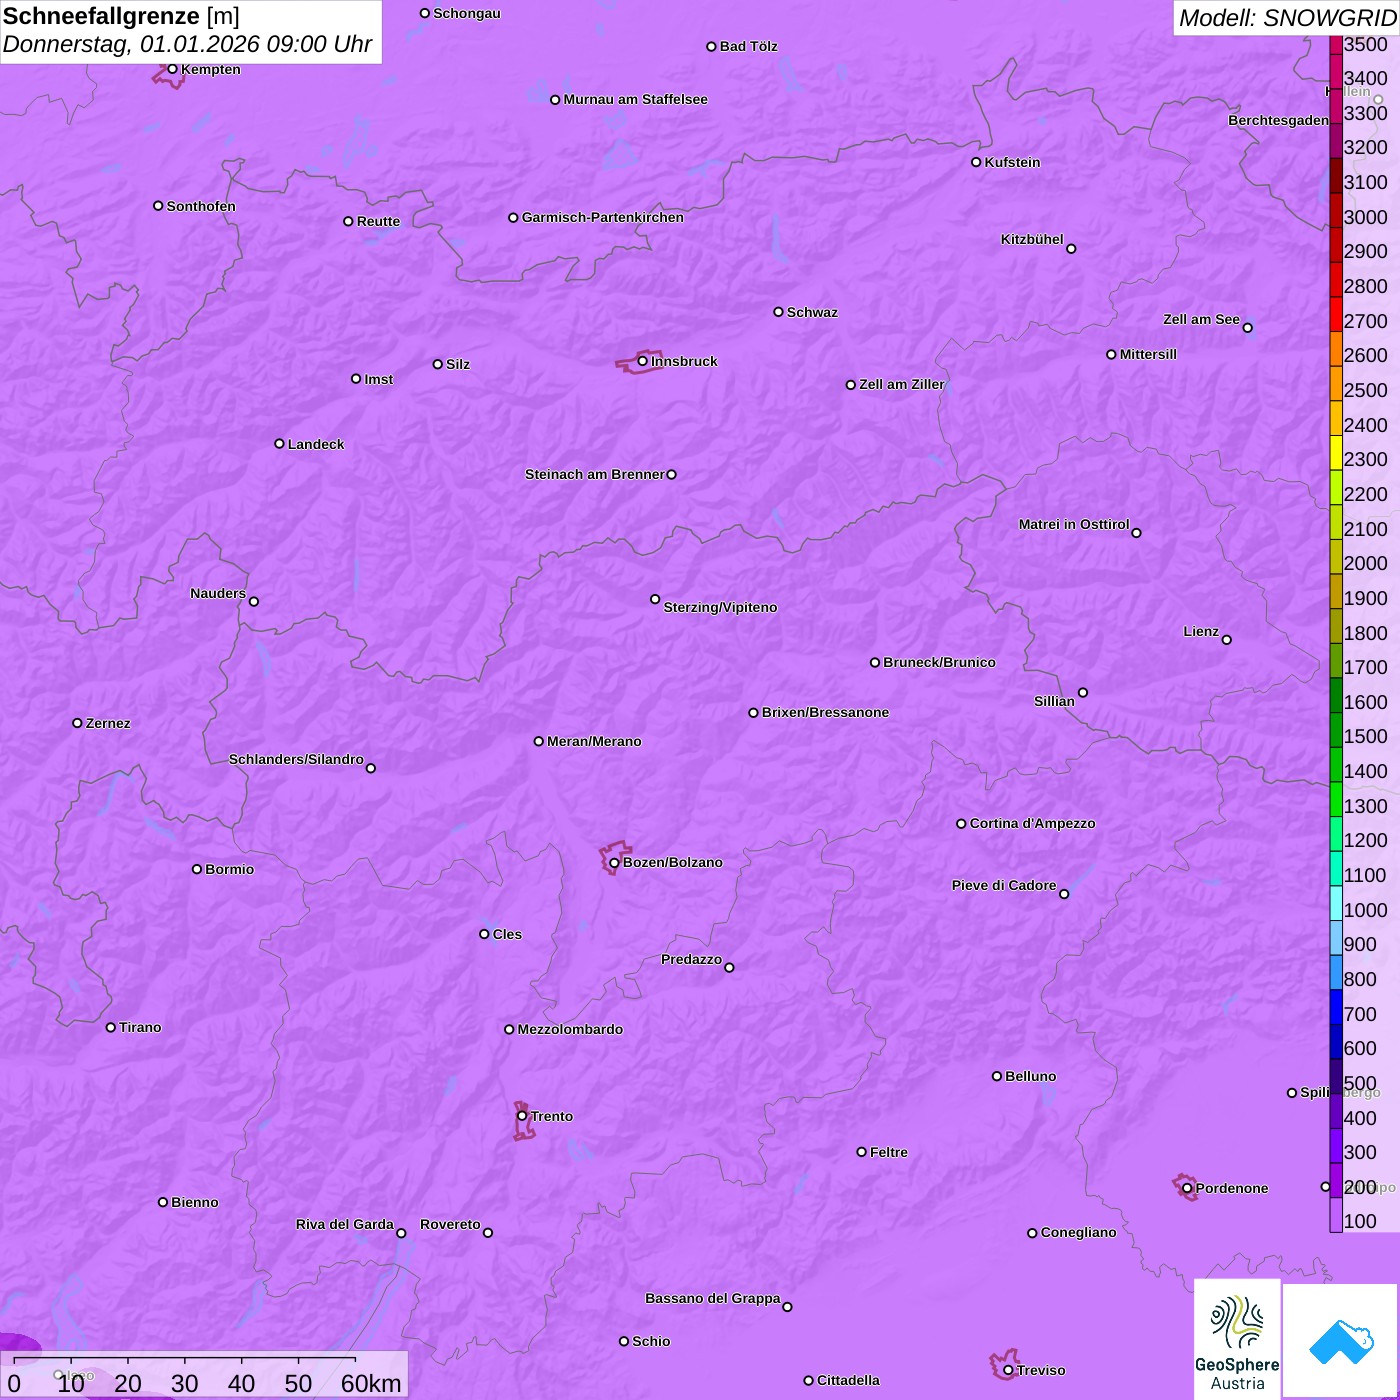Image resolution: width=1400 pixels, height=1400 pixels.
Task: Choose the Landeck location marker
Action: [279, 444]
